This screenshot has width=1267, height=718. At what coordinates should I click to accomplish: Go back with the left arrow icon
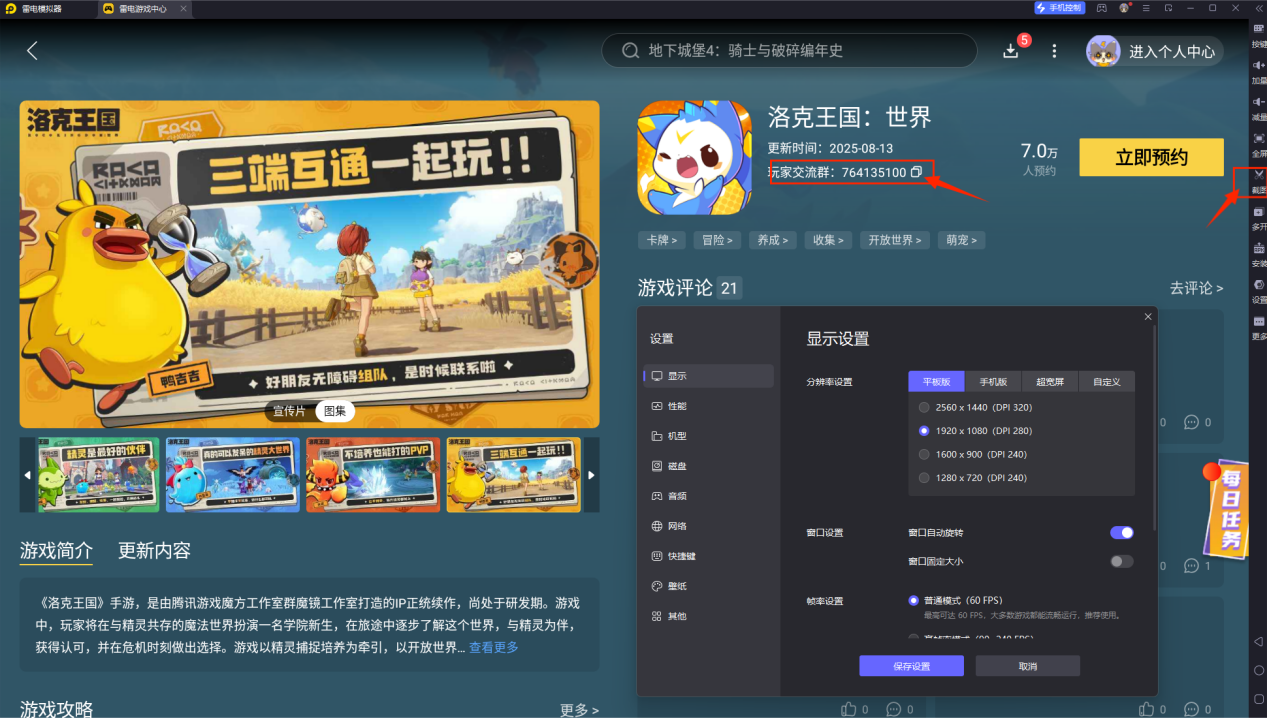(x=32, y=51)
